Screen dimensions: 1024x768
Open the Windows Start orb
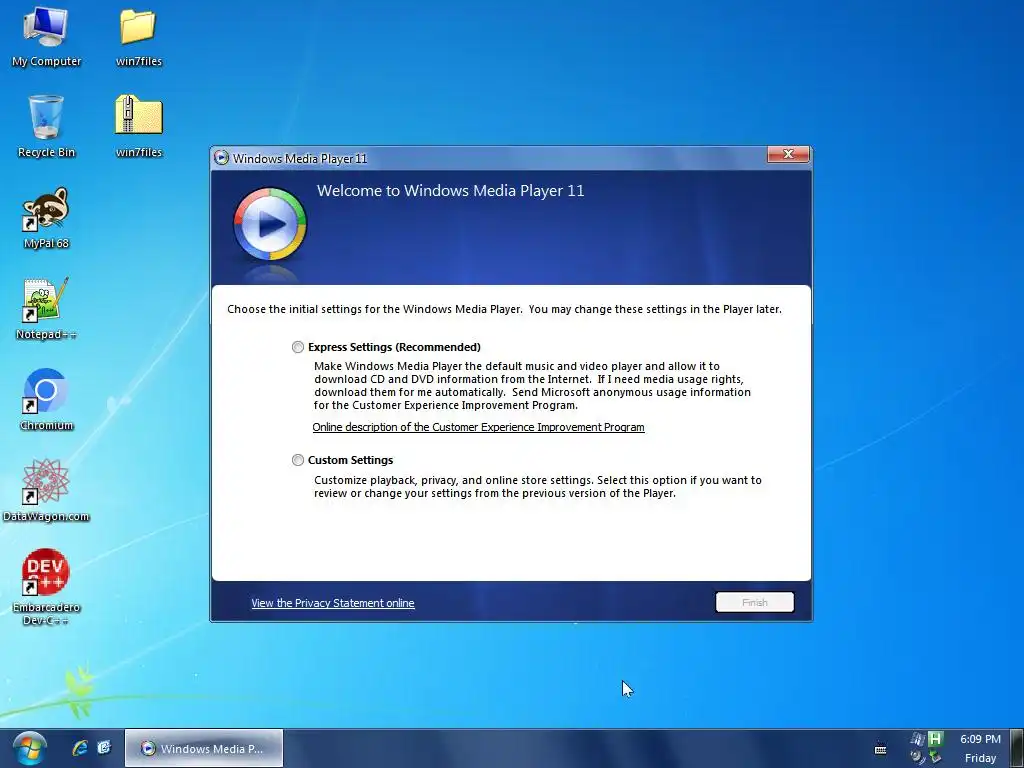[29, 748]
